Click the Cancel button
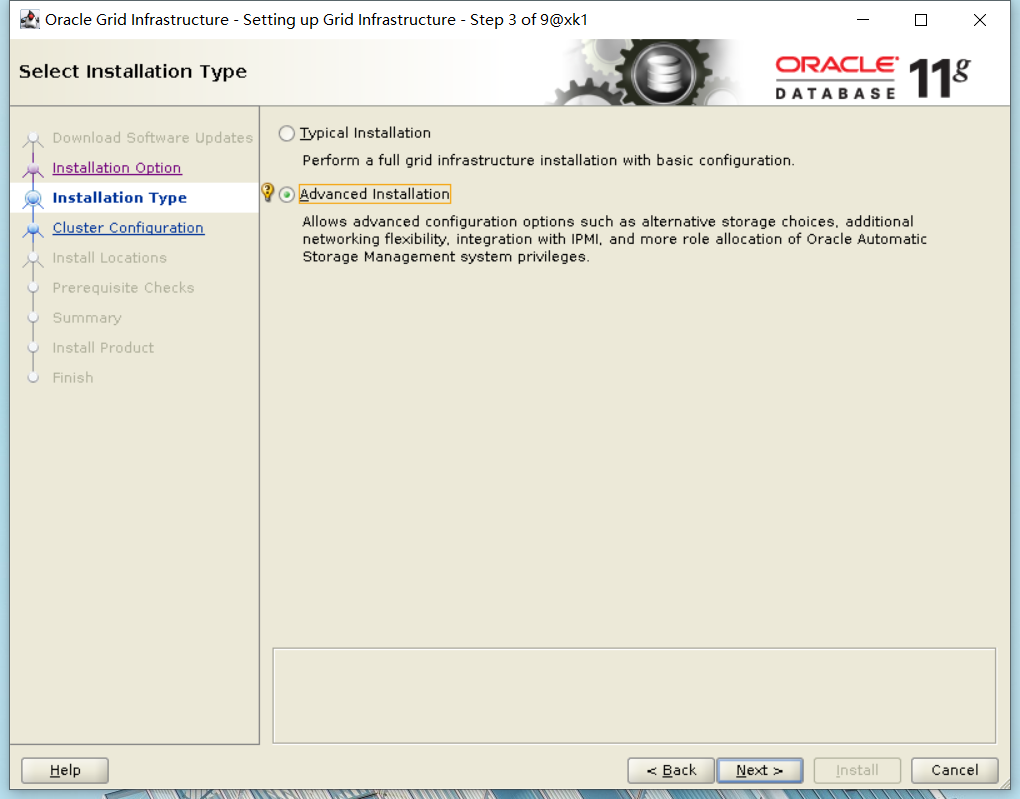Viewport: 1020px width, 799px height. pos(954,770)
